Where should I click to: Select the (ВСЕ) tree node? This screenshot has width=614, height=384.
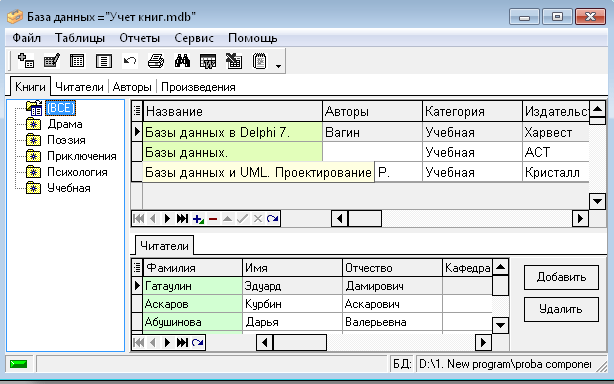tap(60, 108)
